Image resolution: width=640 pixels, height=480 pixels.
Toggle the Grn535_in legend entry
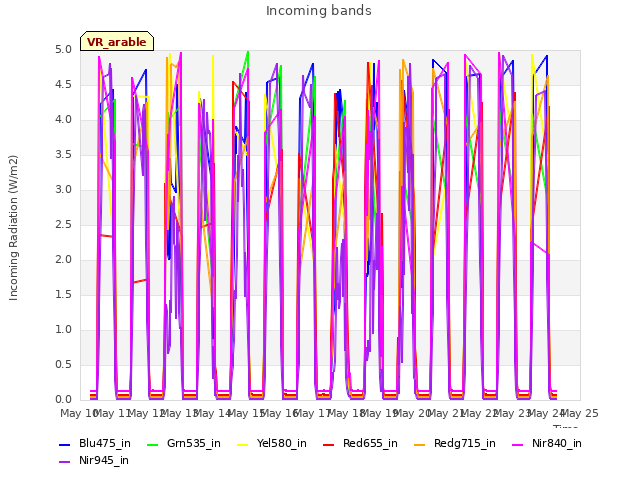[x=184, y=444]
